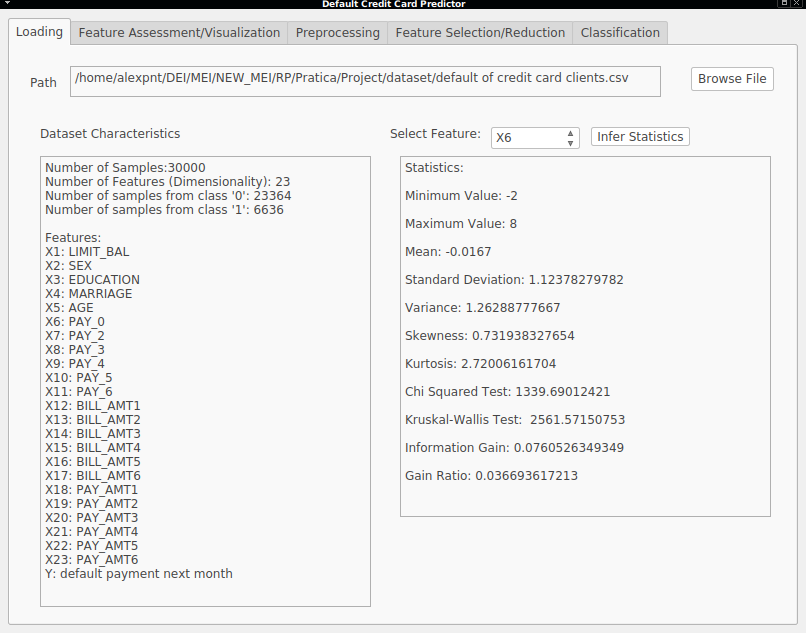
Task: Close the Default Credit Card Predictor window
Action: click(797, 3)
